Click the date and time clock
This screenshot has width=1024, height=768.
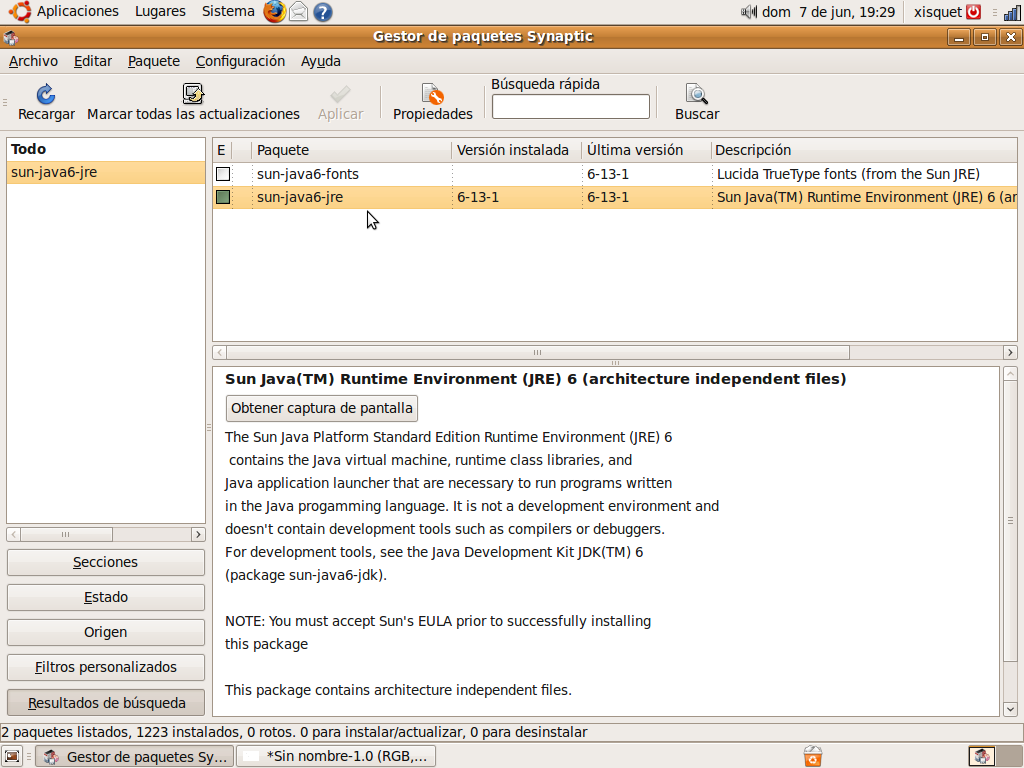829,12
